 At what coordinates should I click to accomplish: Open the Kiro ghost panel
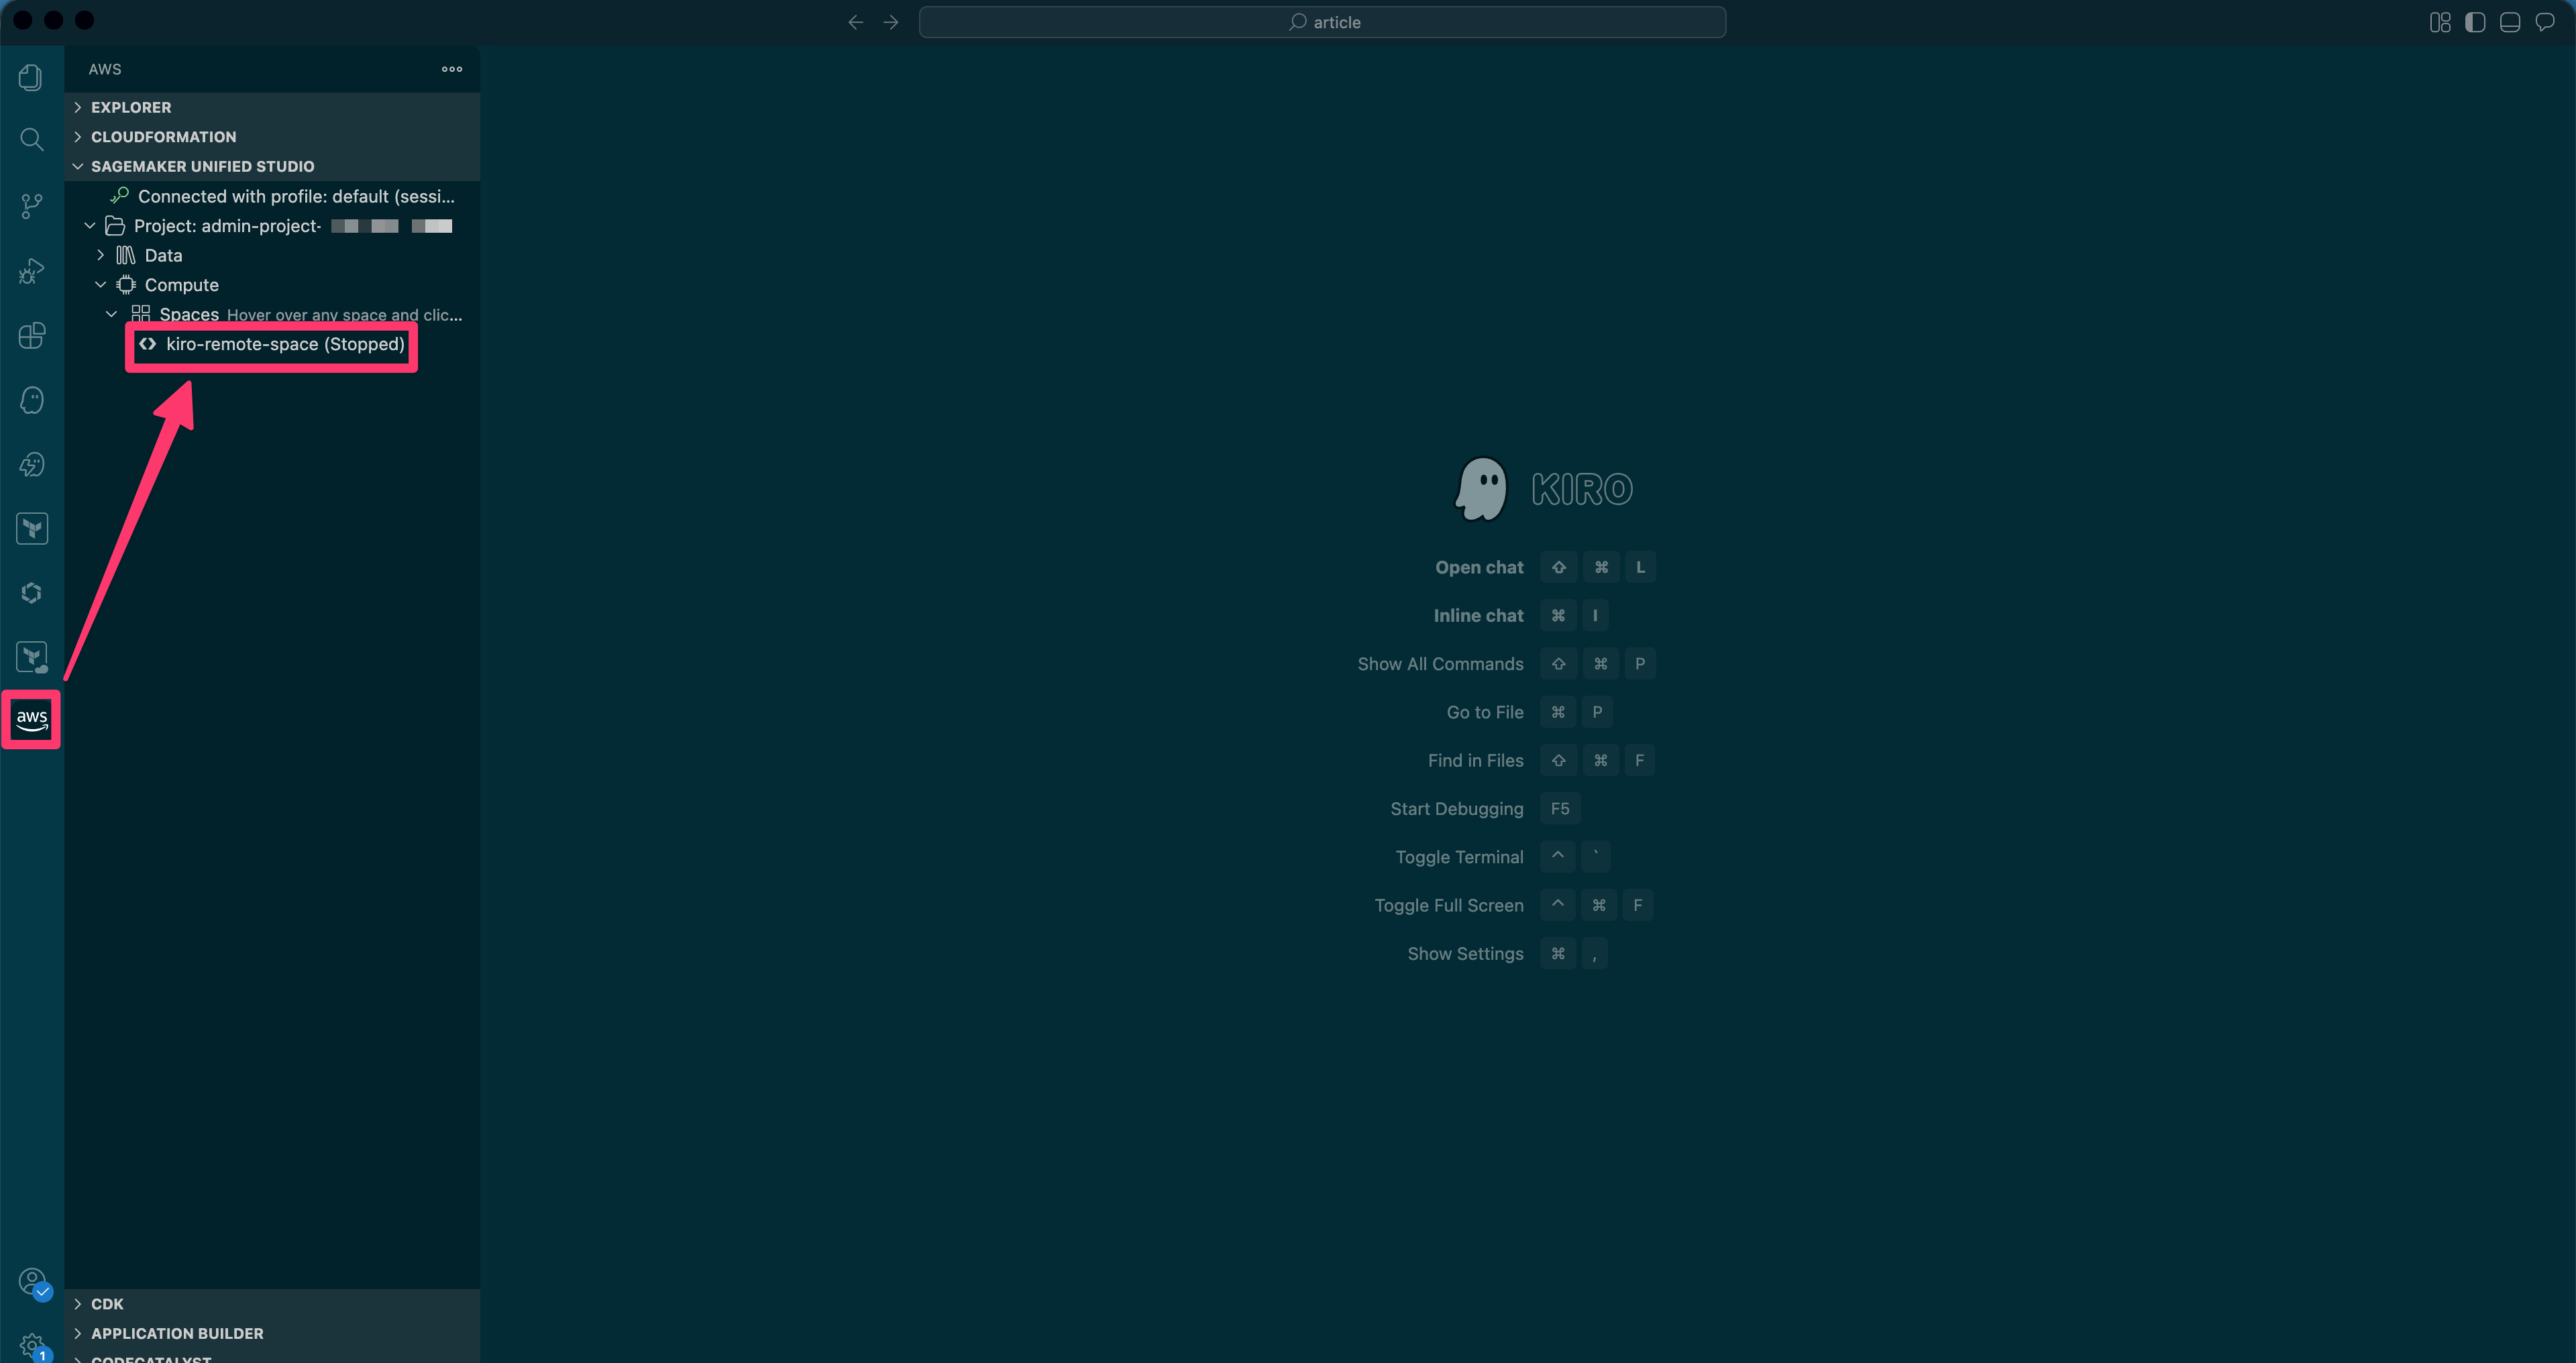(31, 400)
